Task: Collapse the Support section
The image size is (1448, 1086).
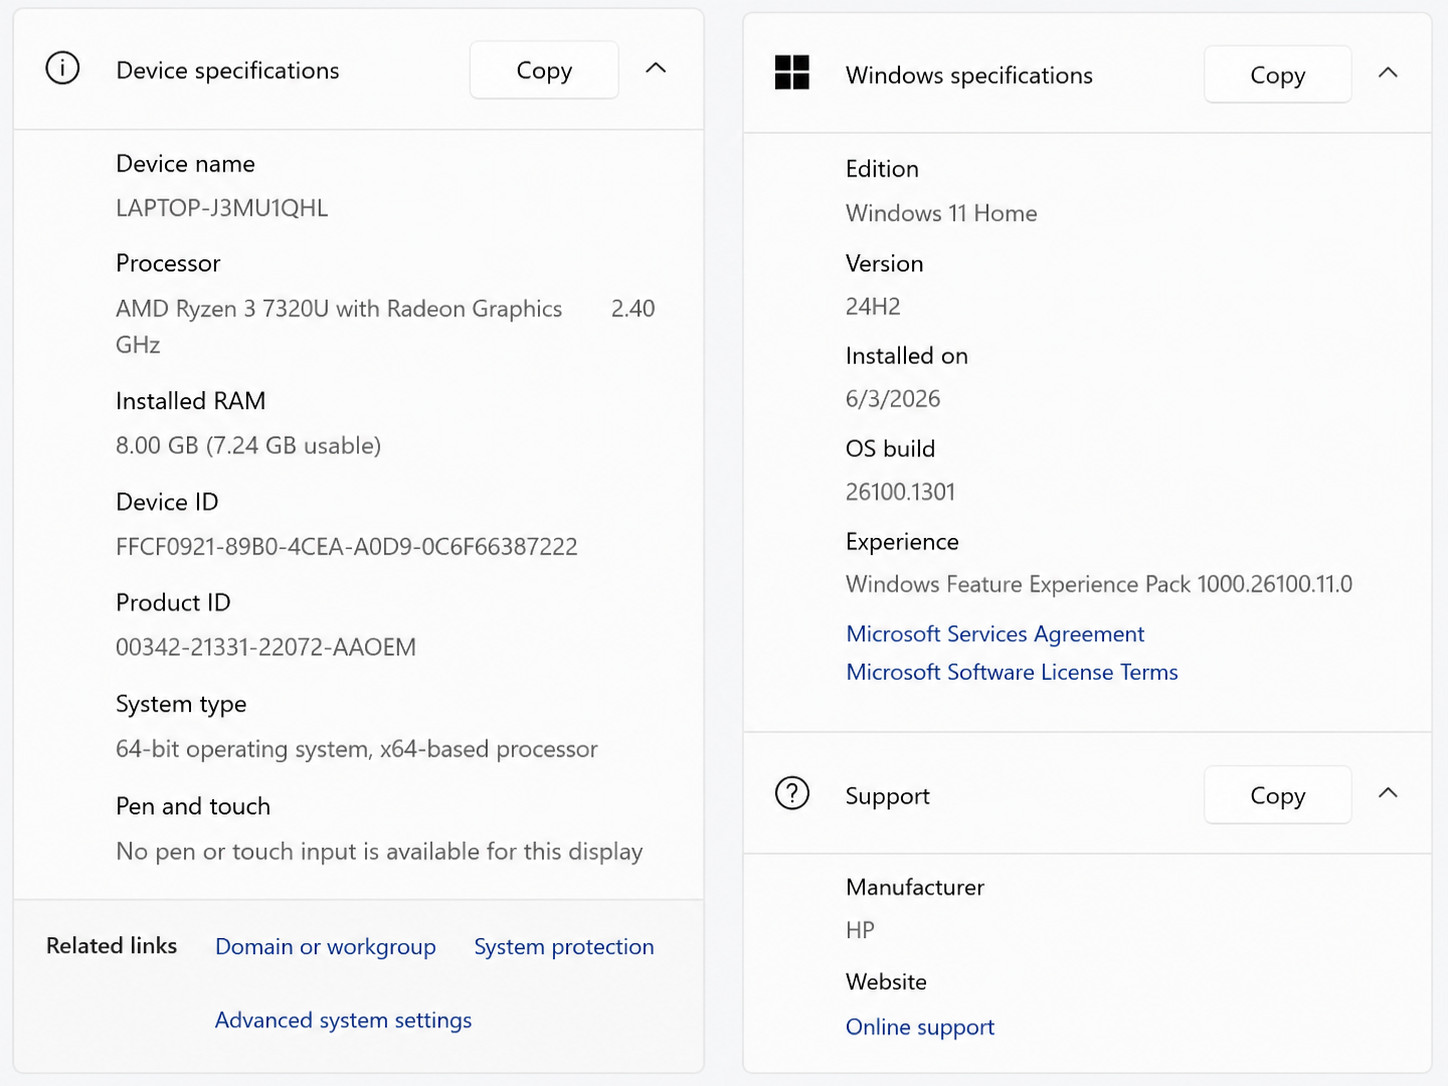Action: tap(1388, 793)
